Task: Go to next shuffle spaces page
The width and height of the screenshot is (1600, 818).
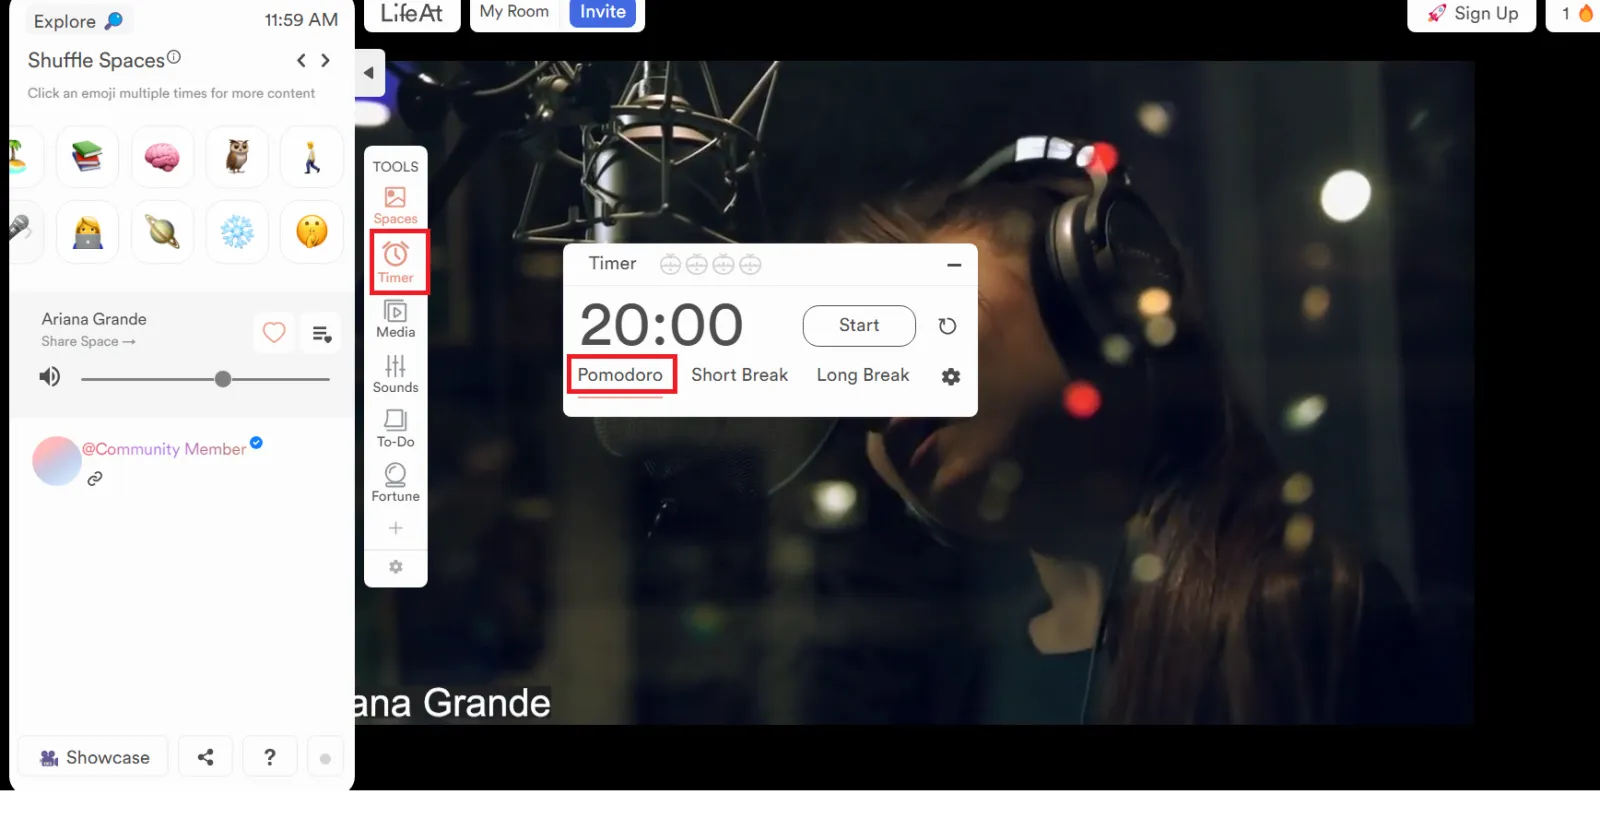Action: [x=325, y=60]
